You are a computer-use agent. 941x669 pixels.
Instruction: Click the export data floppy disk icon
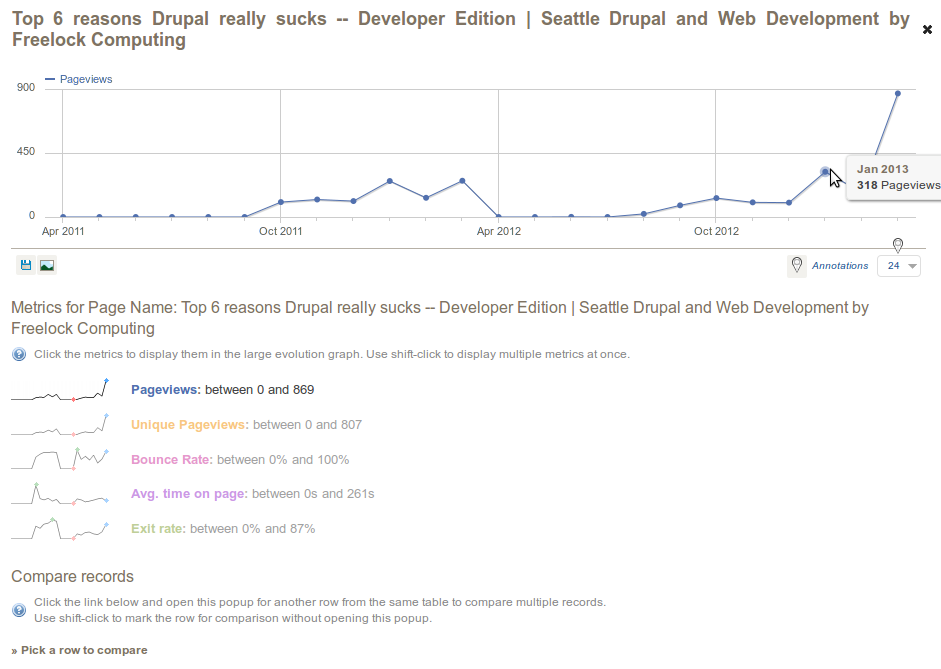point(26,265)
